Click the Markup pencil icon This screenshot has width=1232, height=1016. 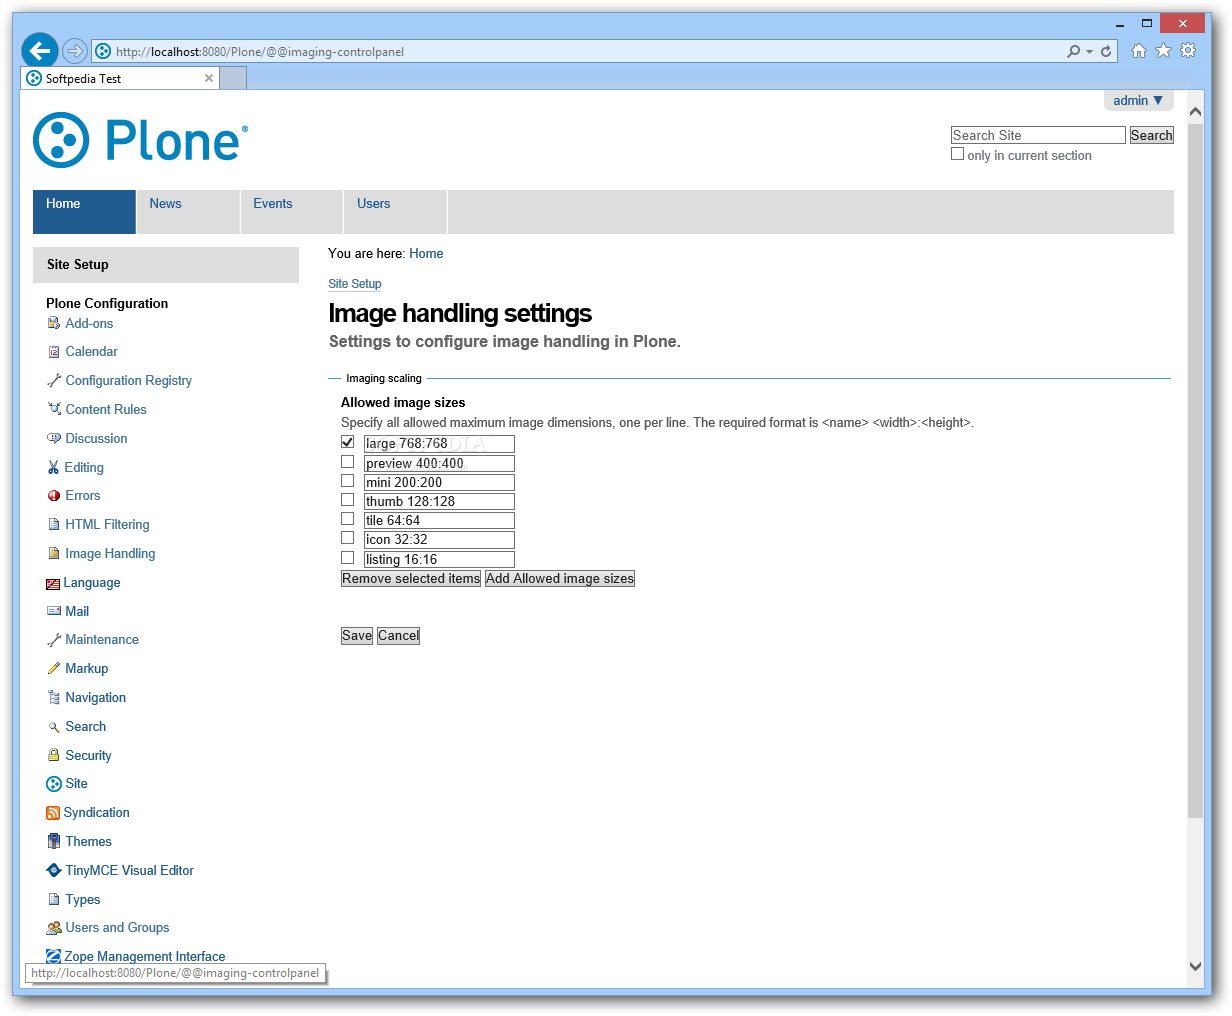[54, 668]
